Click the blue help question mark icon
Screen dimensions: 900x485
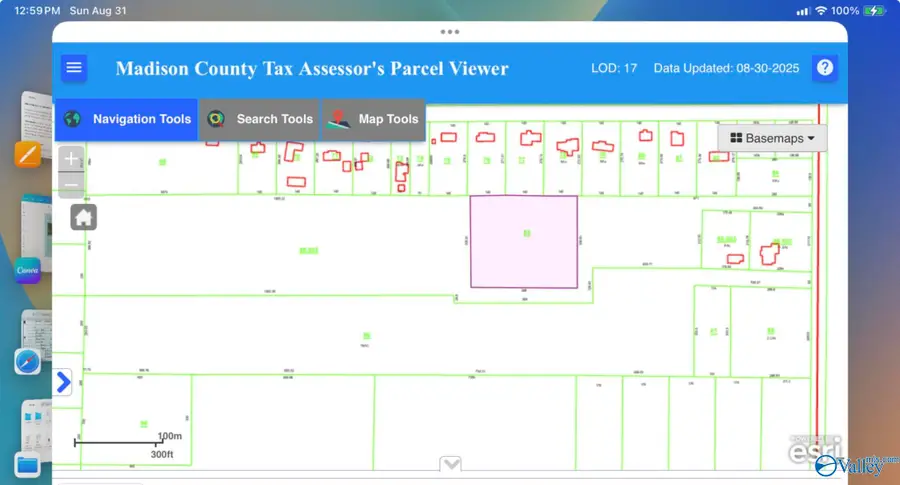click(824, 68)
